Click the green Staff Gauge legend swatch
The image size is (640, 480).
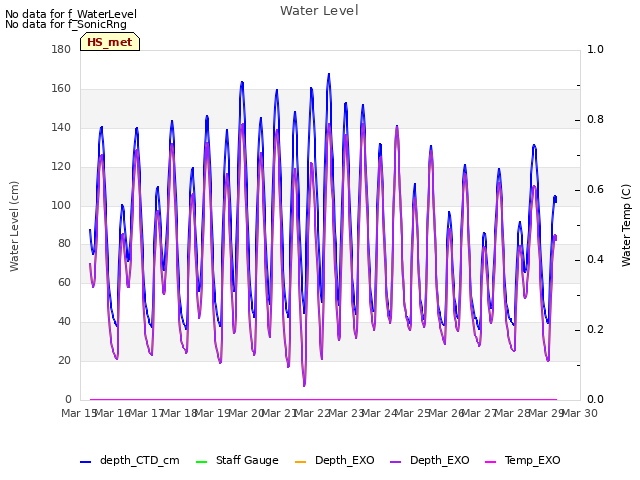pyautogui.click(x=202, y=462)
